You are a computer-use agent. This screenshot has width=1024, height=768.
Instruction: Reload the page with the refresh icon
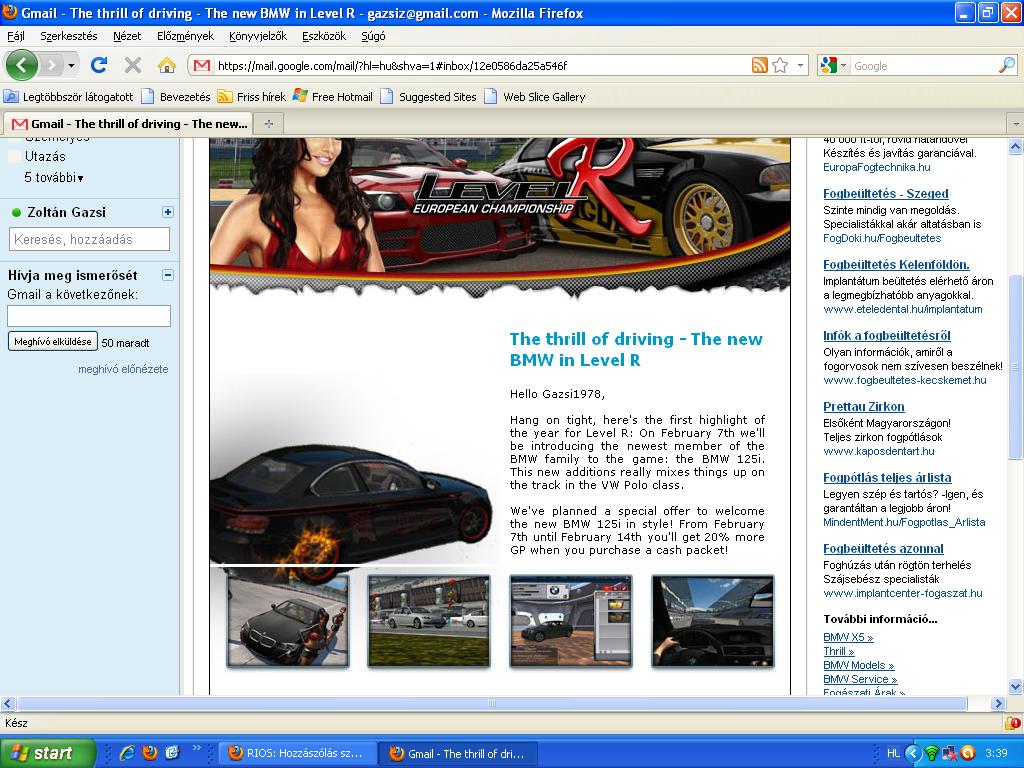pyautogui.click(x=99, y=65)
